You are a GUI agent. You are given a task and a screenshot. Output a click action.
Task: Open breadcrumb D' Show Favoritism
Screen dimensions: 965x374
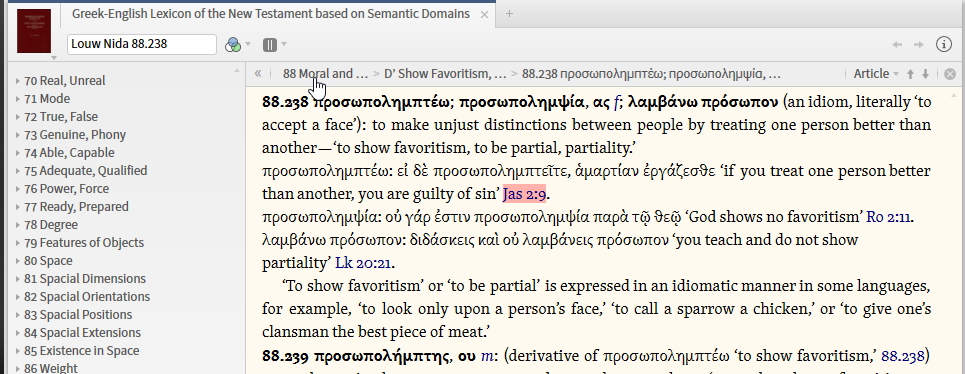tap(445, 74)
